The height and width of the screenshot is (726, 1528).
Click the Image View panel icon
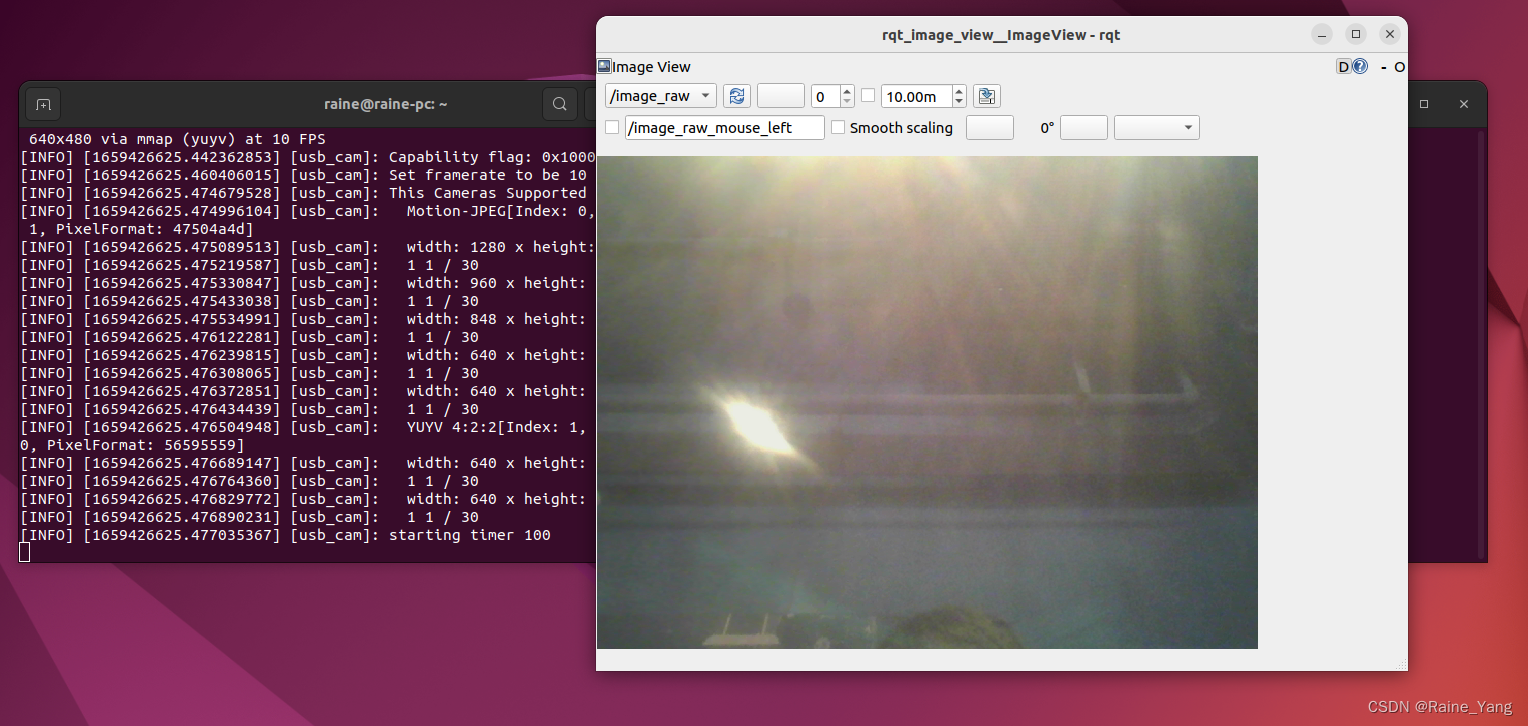602,66
